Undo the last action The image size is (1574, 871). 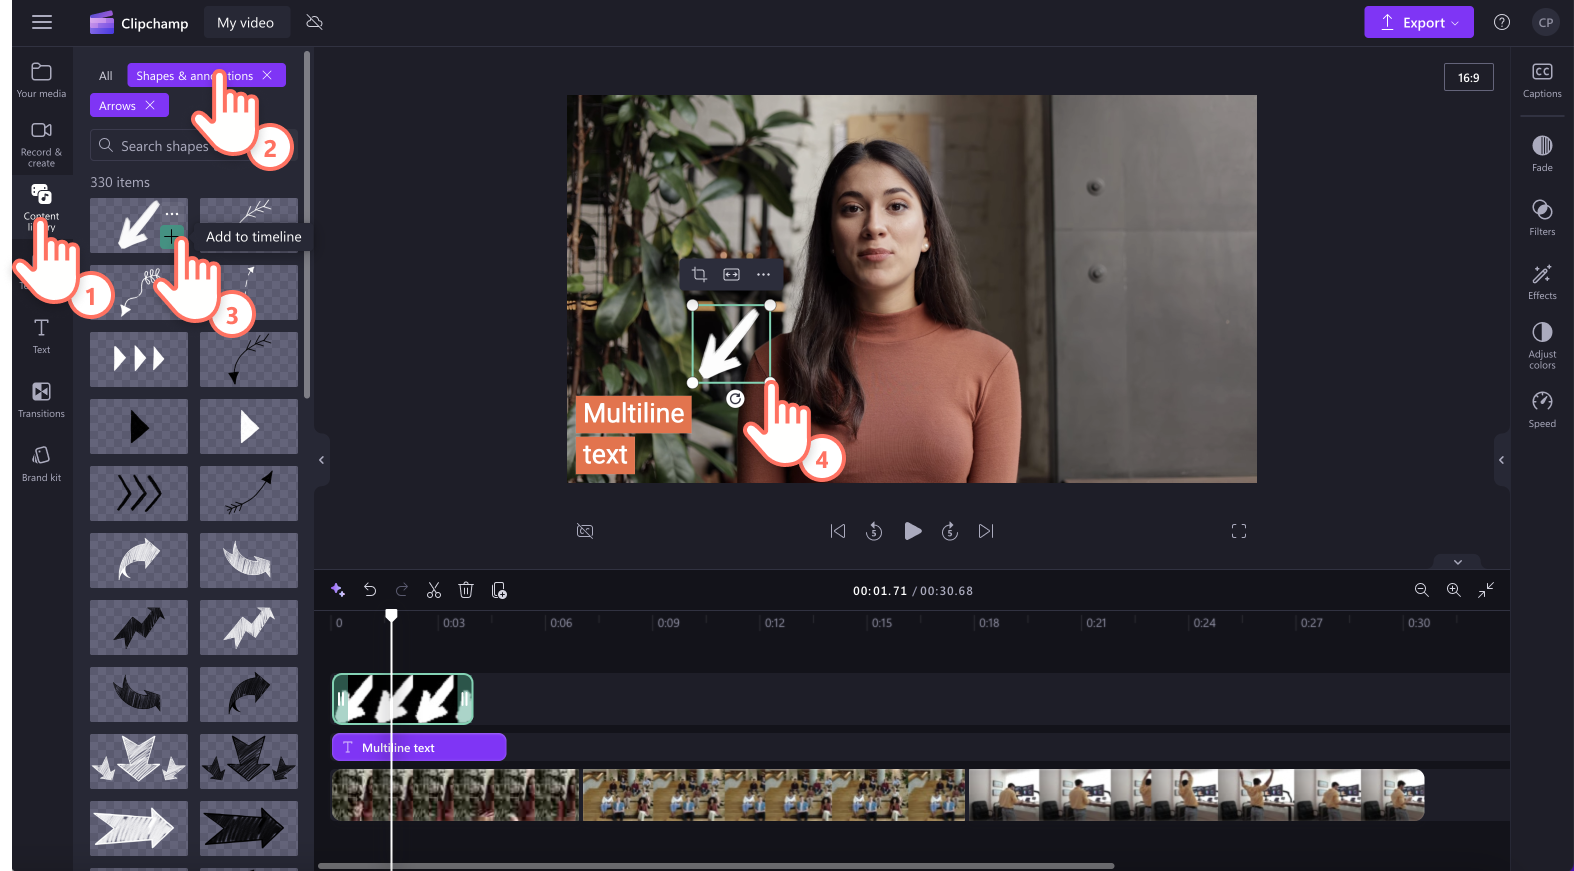pyautogui.click(x=370, y=590)
